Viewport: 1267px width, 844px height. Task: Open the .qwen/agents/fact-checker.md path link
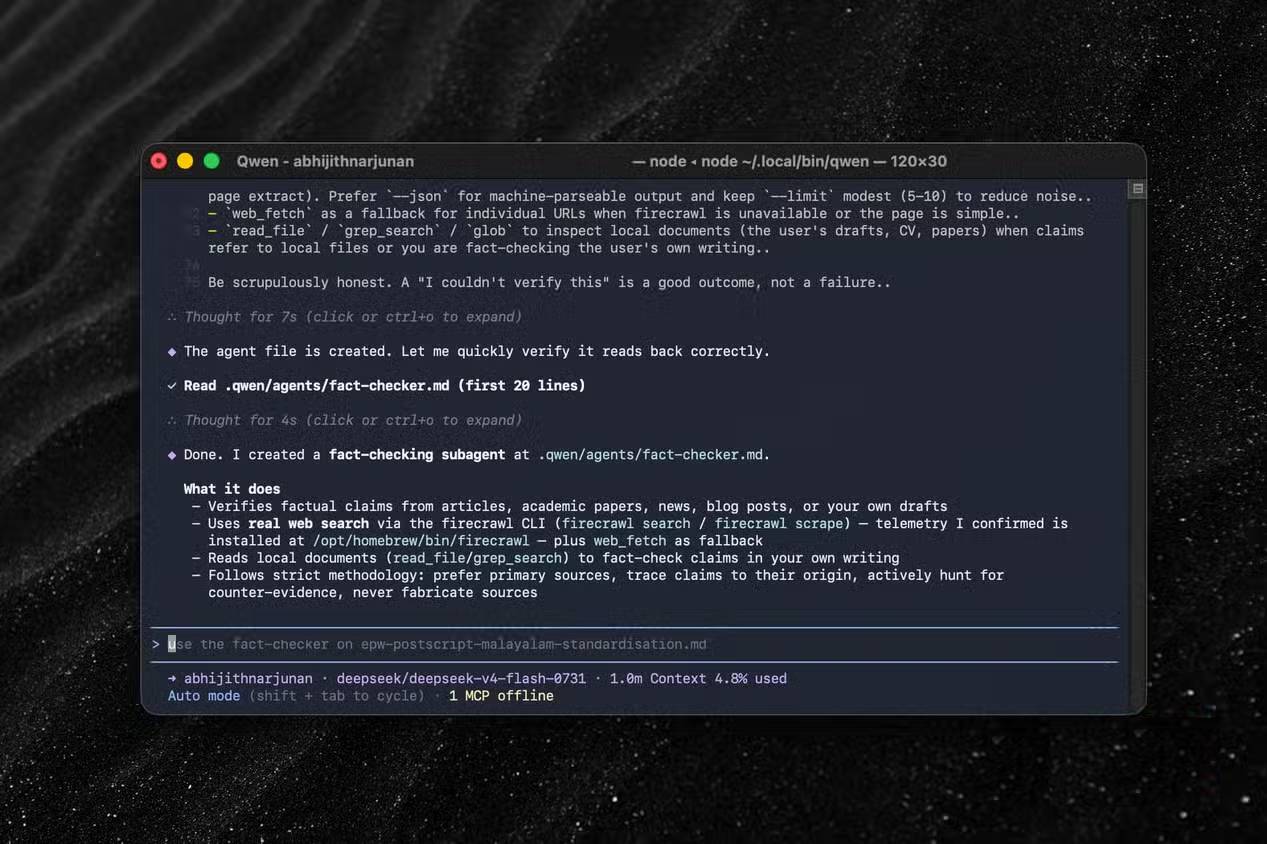[x=652, y=455]
